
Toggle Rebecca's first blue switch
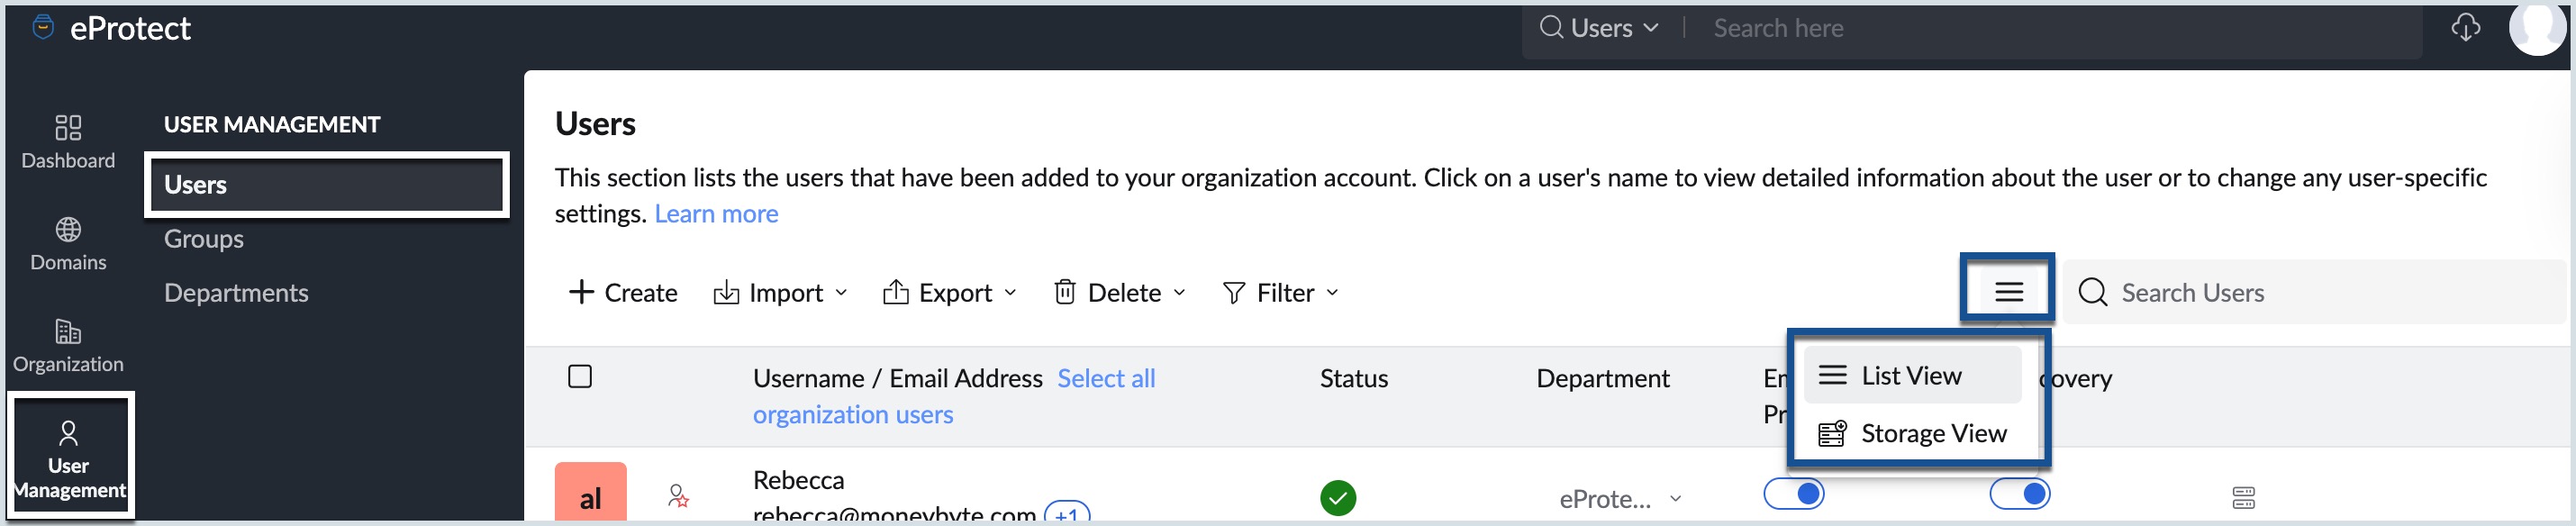click(1793, 494)
